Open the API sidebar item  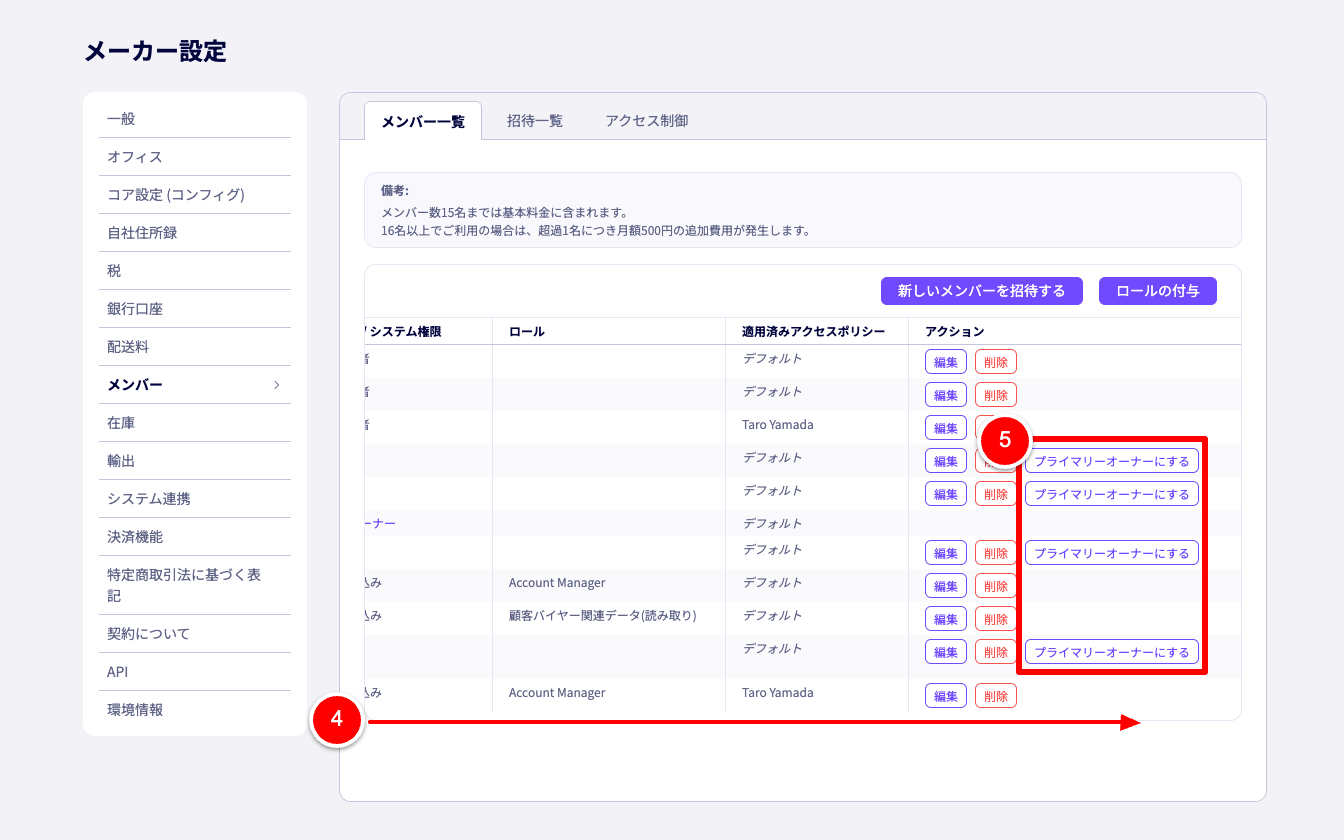click(118, 672)
